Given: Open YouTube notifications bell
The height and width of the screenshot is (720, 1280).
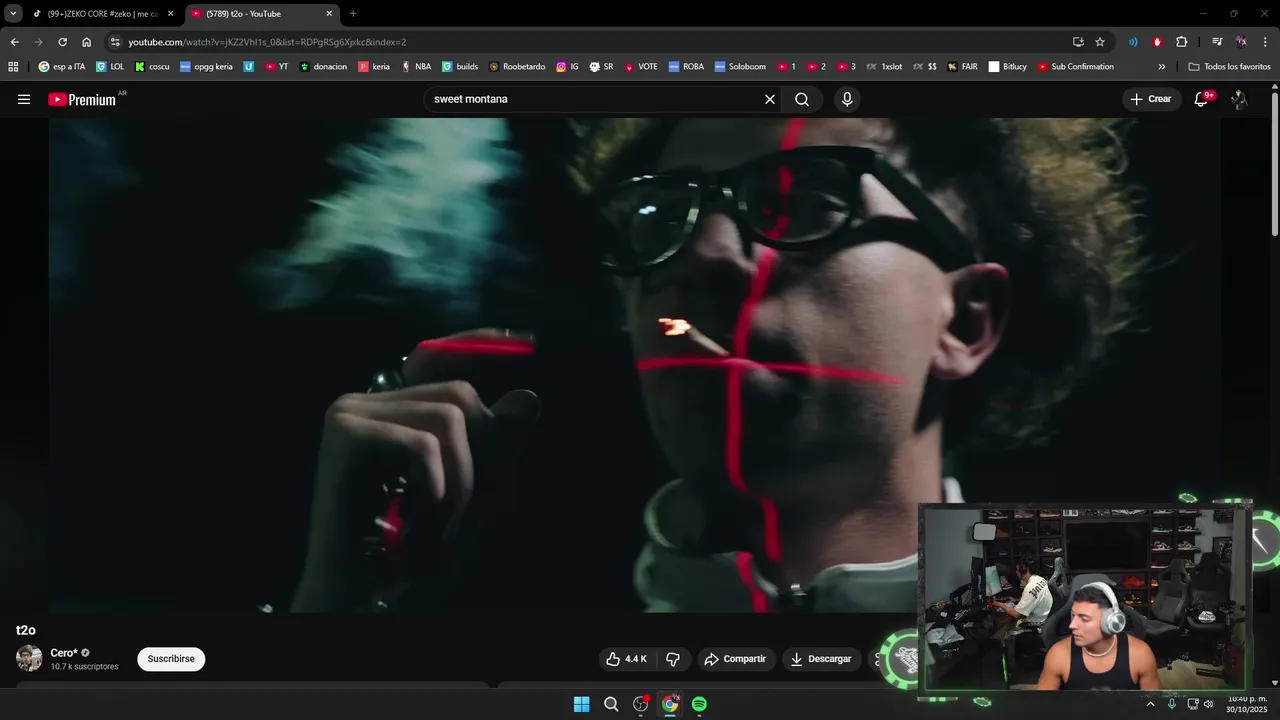Looking at the screenshot, I should tap(1201, 99).
